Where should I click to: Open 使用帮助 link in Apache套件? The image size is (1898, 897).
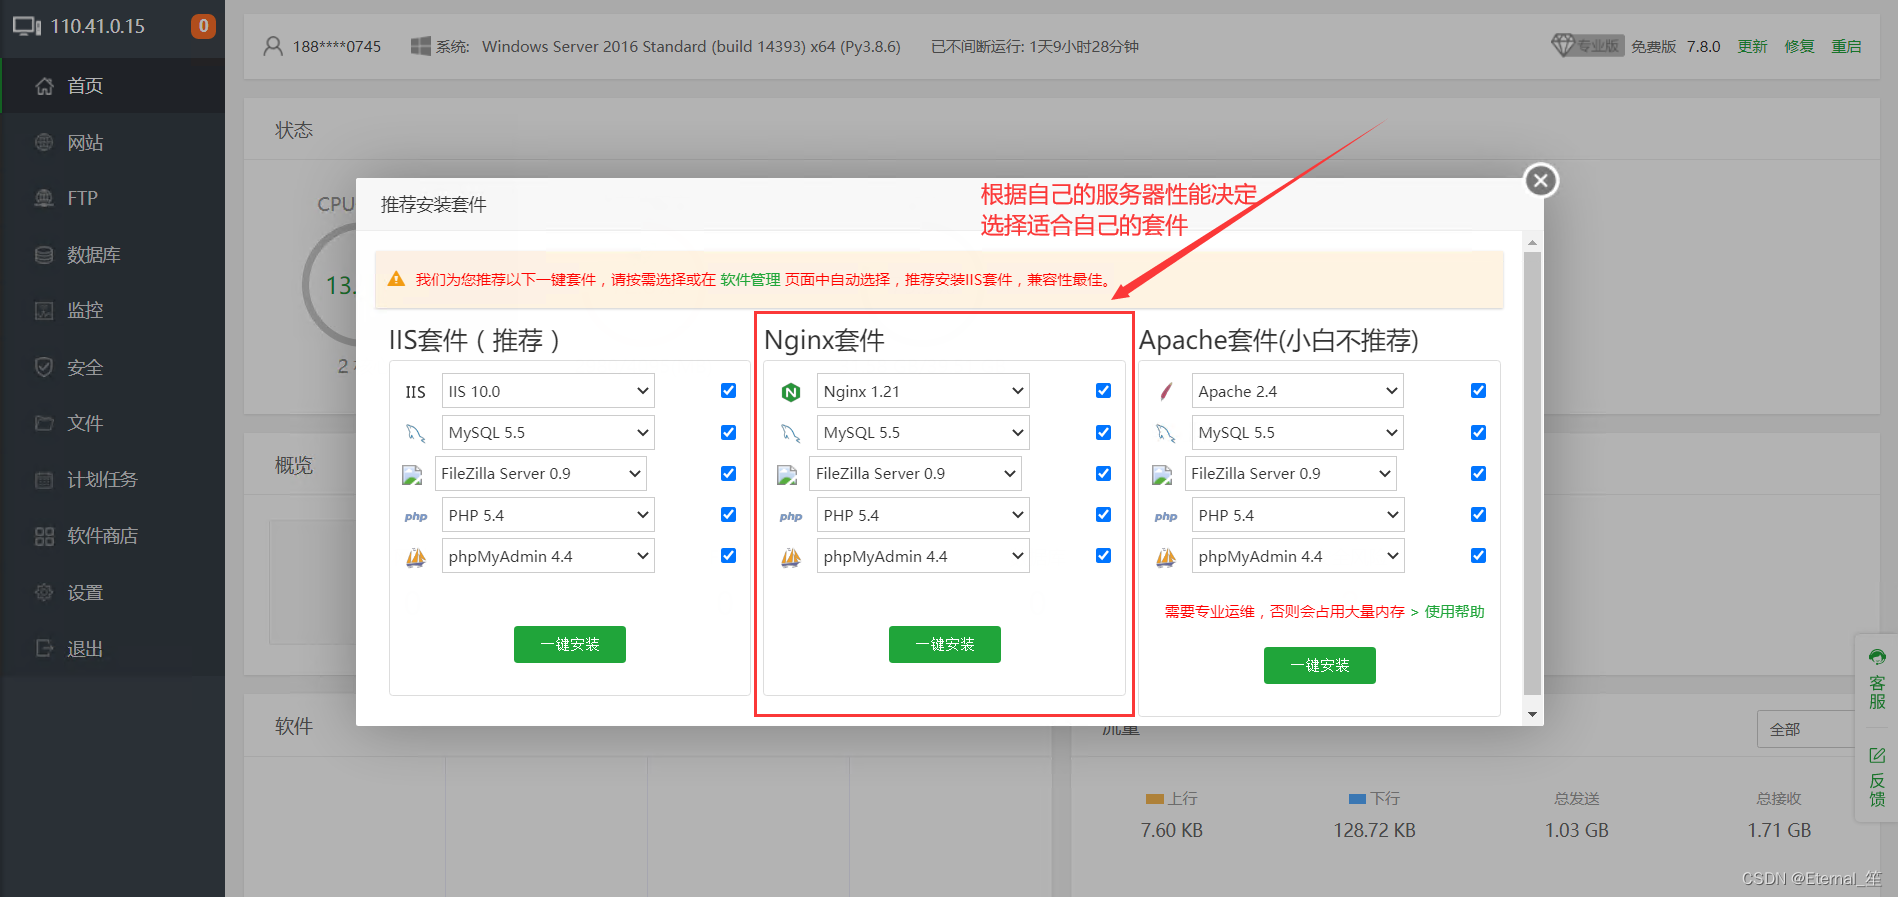(x=1454, y=611)
